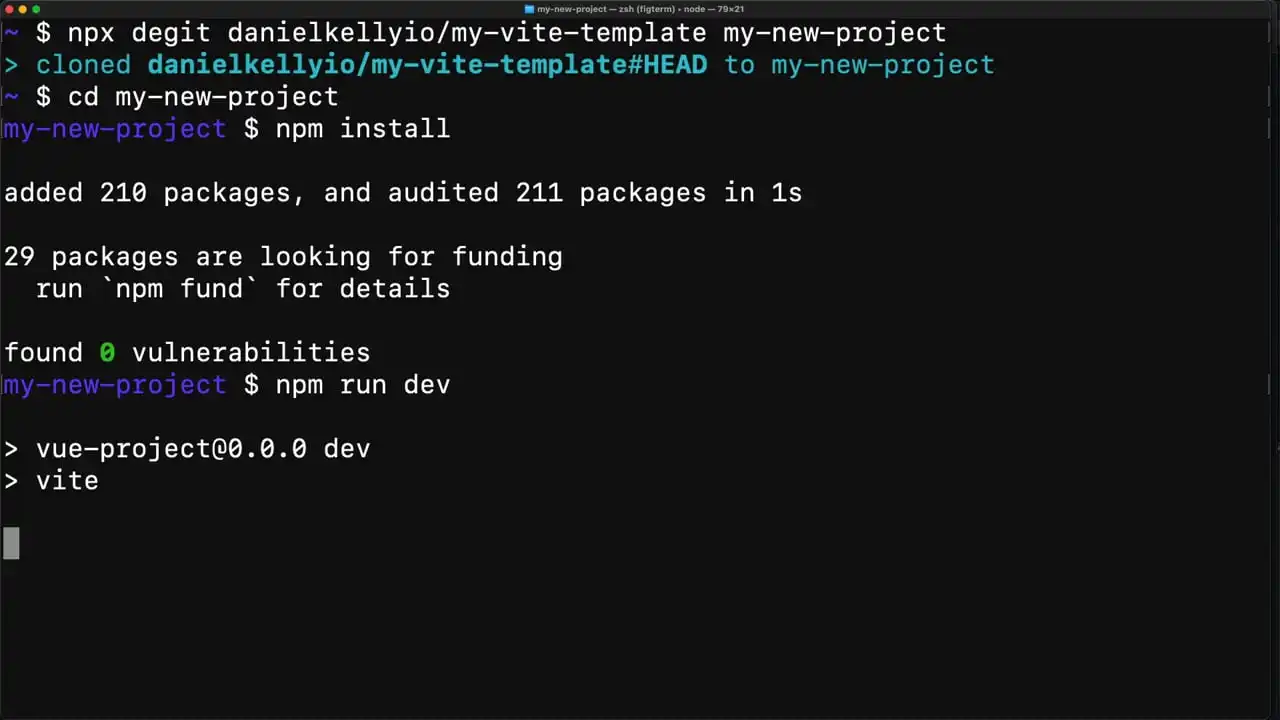The image size is (1280, 720).
Task: Click the folder proxy icon in title bar
Action: point(529,9)
